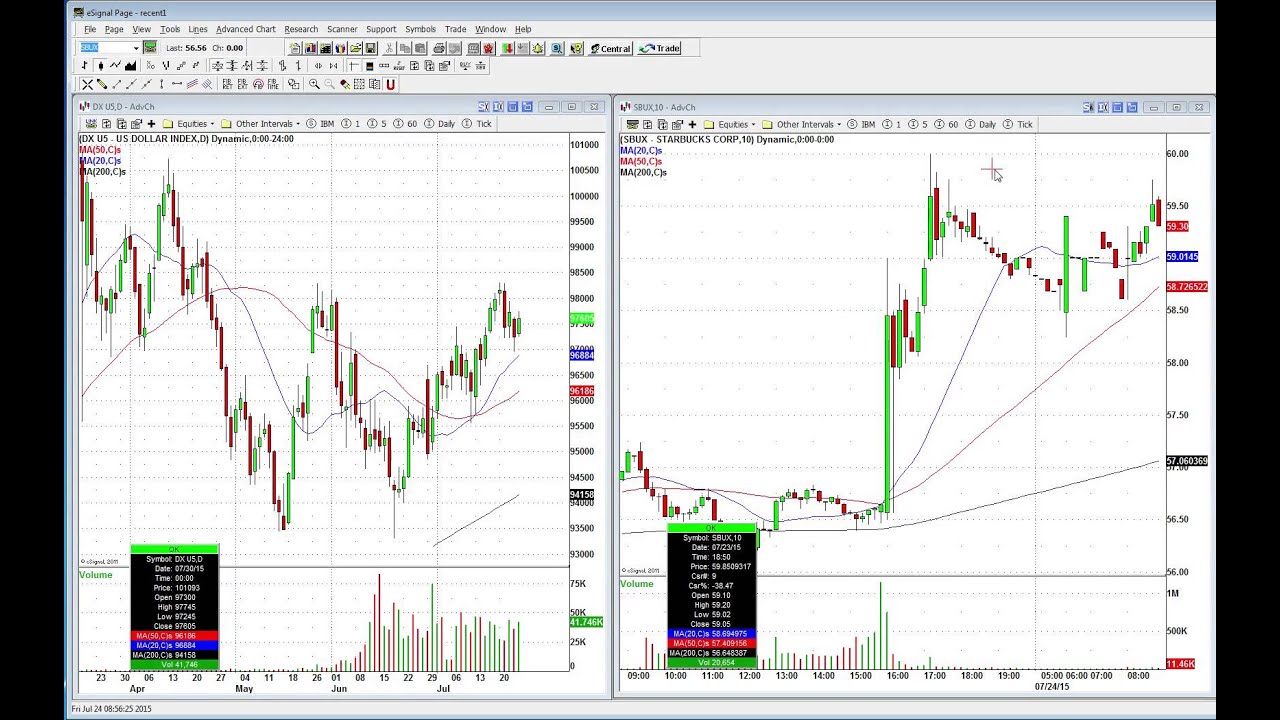Click the Open folder icon in main toolbar
Screen dimensions: 1280x720
(x=356, y=48)
